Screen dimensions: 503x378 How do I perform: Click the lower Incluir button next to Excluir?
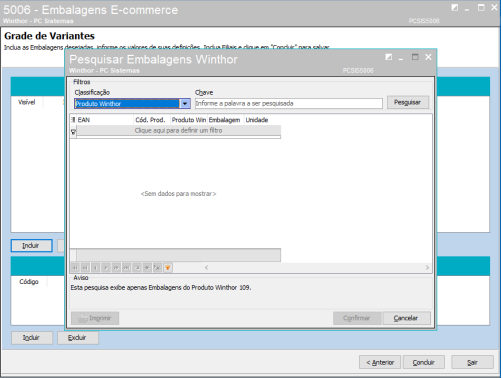tap(32, 338)
